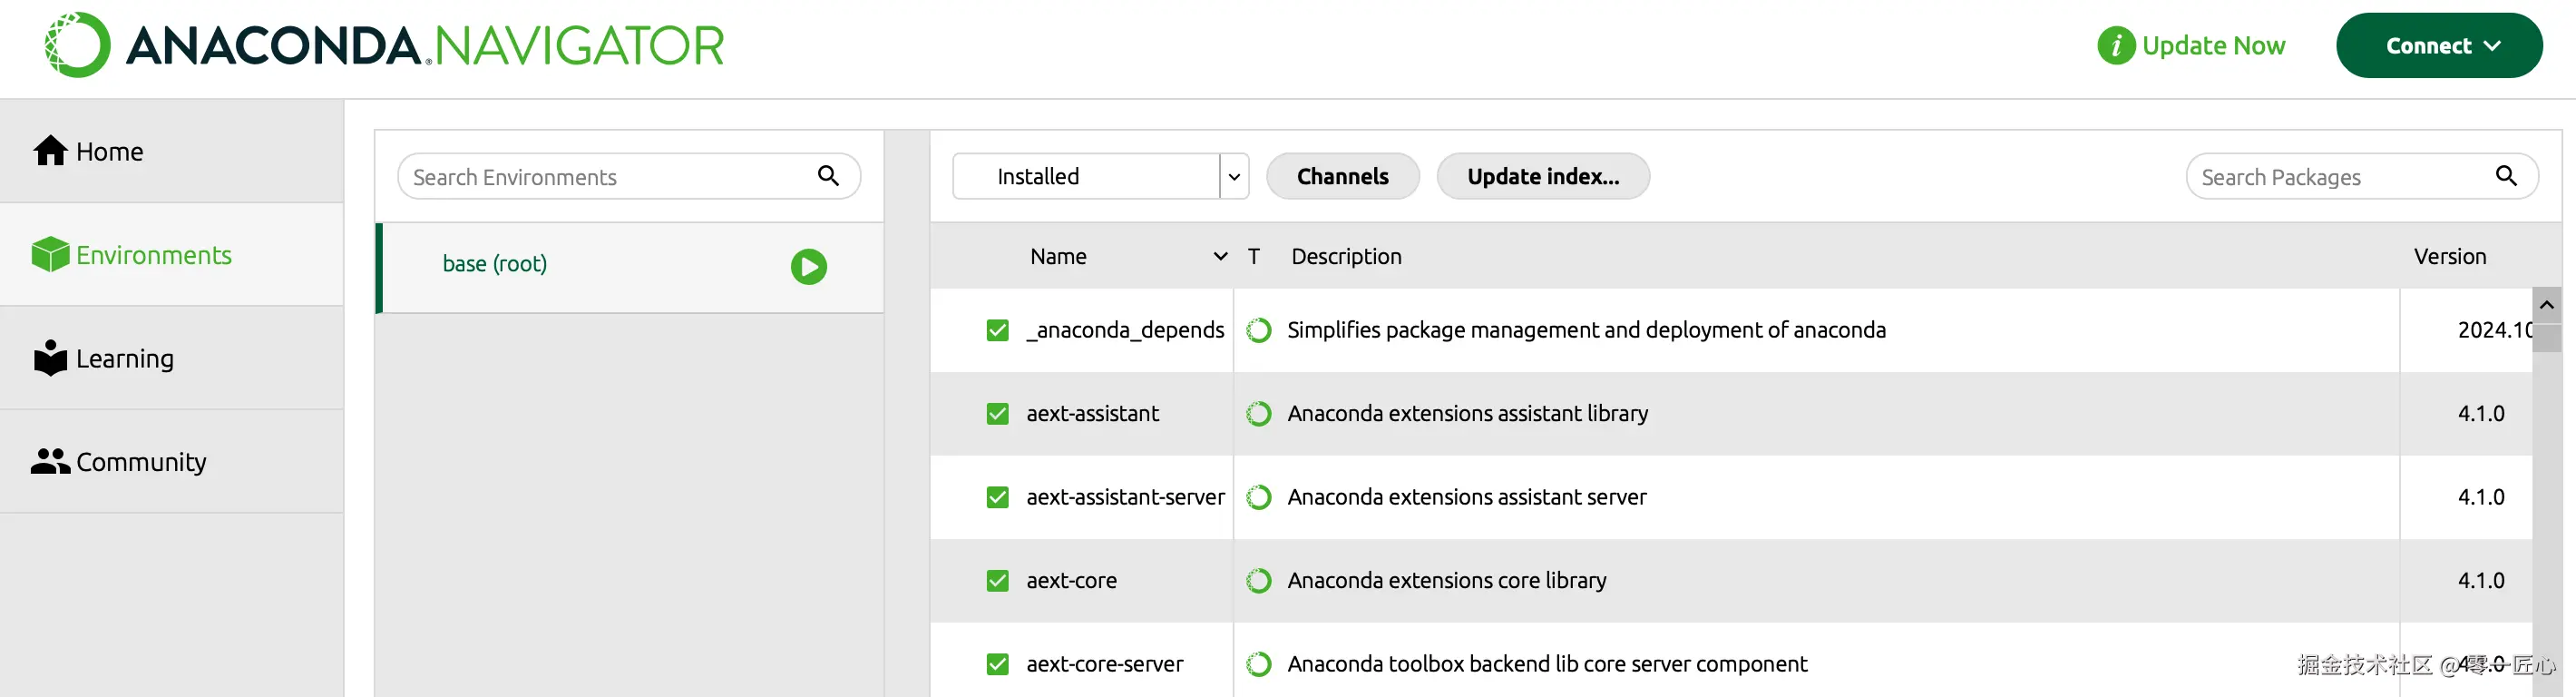This screenshot has width=2576, height=697.
Task: Select the base (root) environment
Action: [x=495, y=264]
